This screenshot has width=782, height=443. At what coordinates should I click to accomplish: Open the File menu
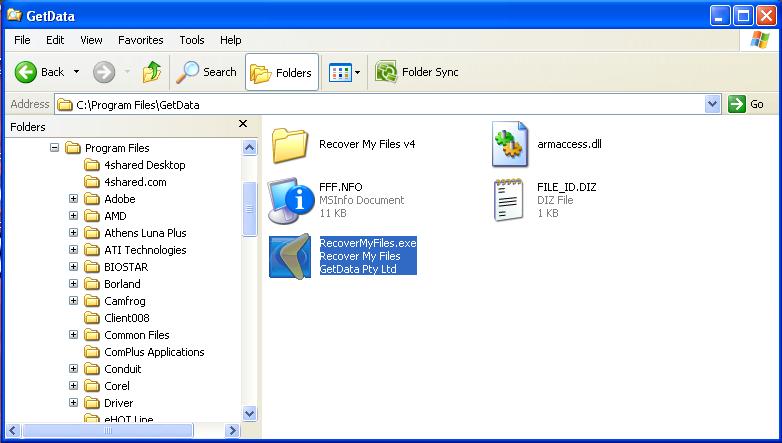pos(22,40)
